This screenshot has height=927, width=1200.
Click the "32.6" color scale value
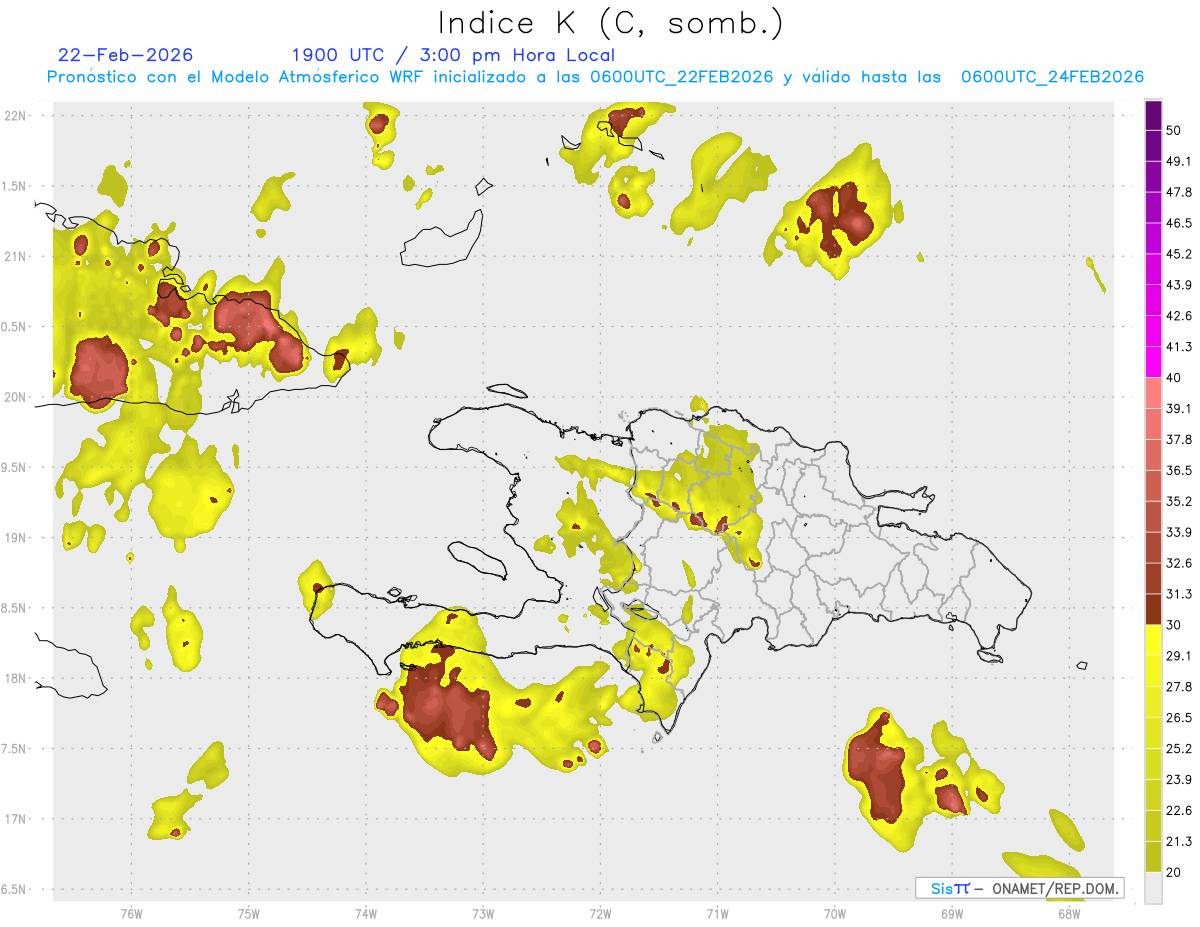1179,564
